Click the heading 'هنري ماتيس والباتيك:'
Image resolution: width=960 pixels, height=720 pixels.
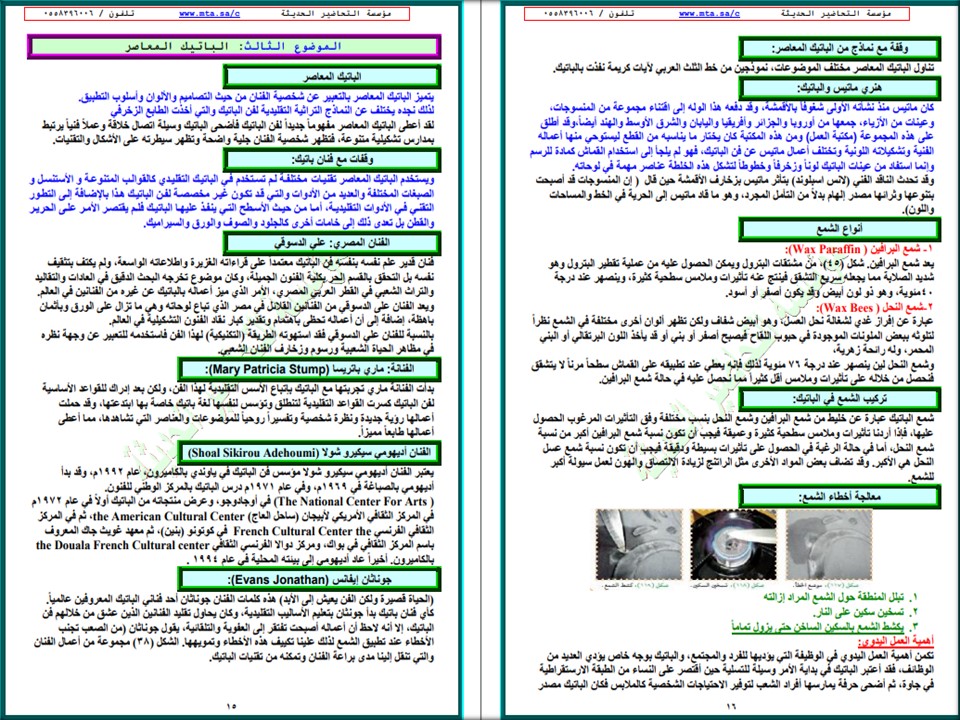point(839,89)
